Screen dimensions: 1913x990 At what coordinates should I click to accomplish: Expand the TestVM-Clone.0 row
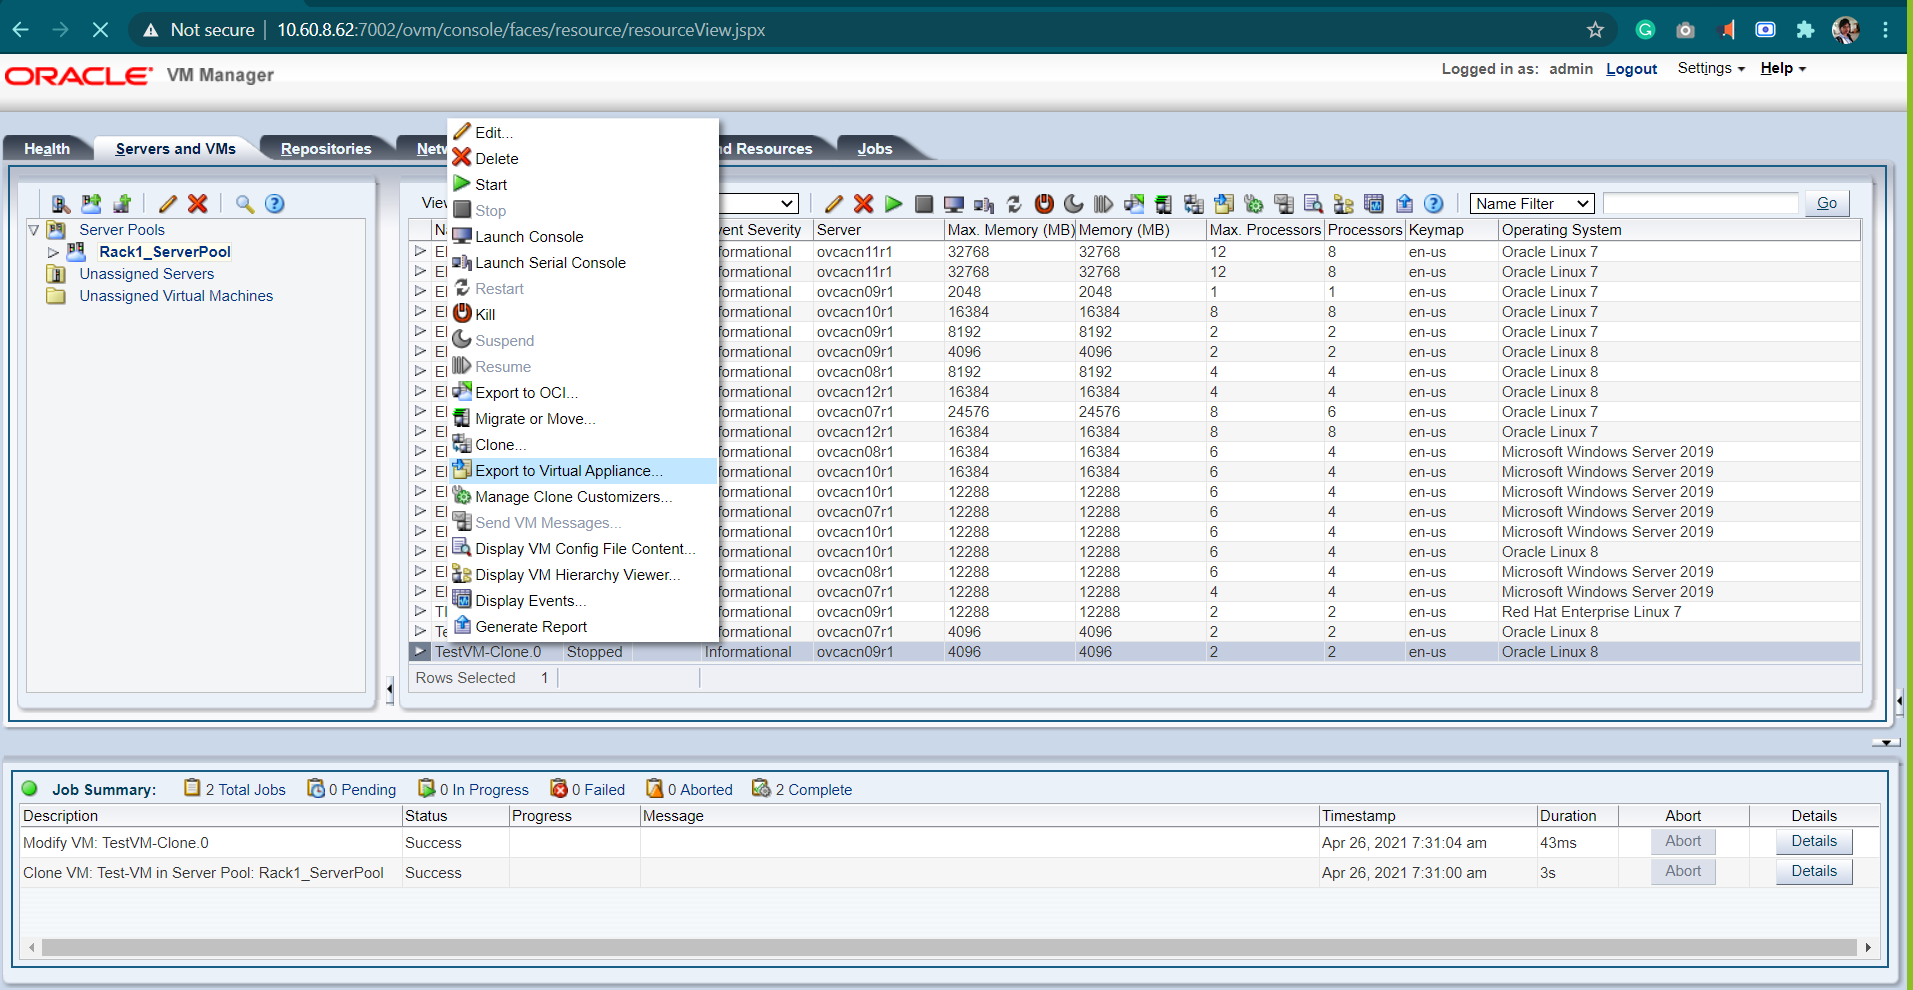tap(420, 651)
